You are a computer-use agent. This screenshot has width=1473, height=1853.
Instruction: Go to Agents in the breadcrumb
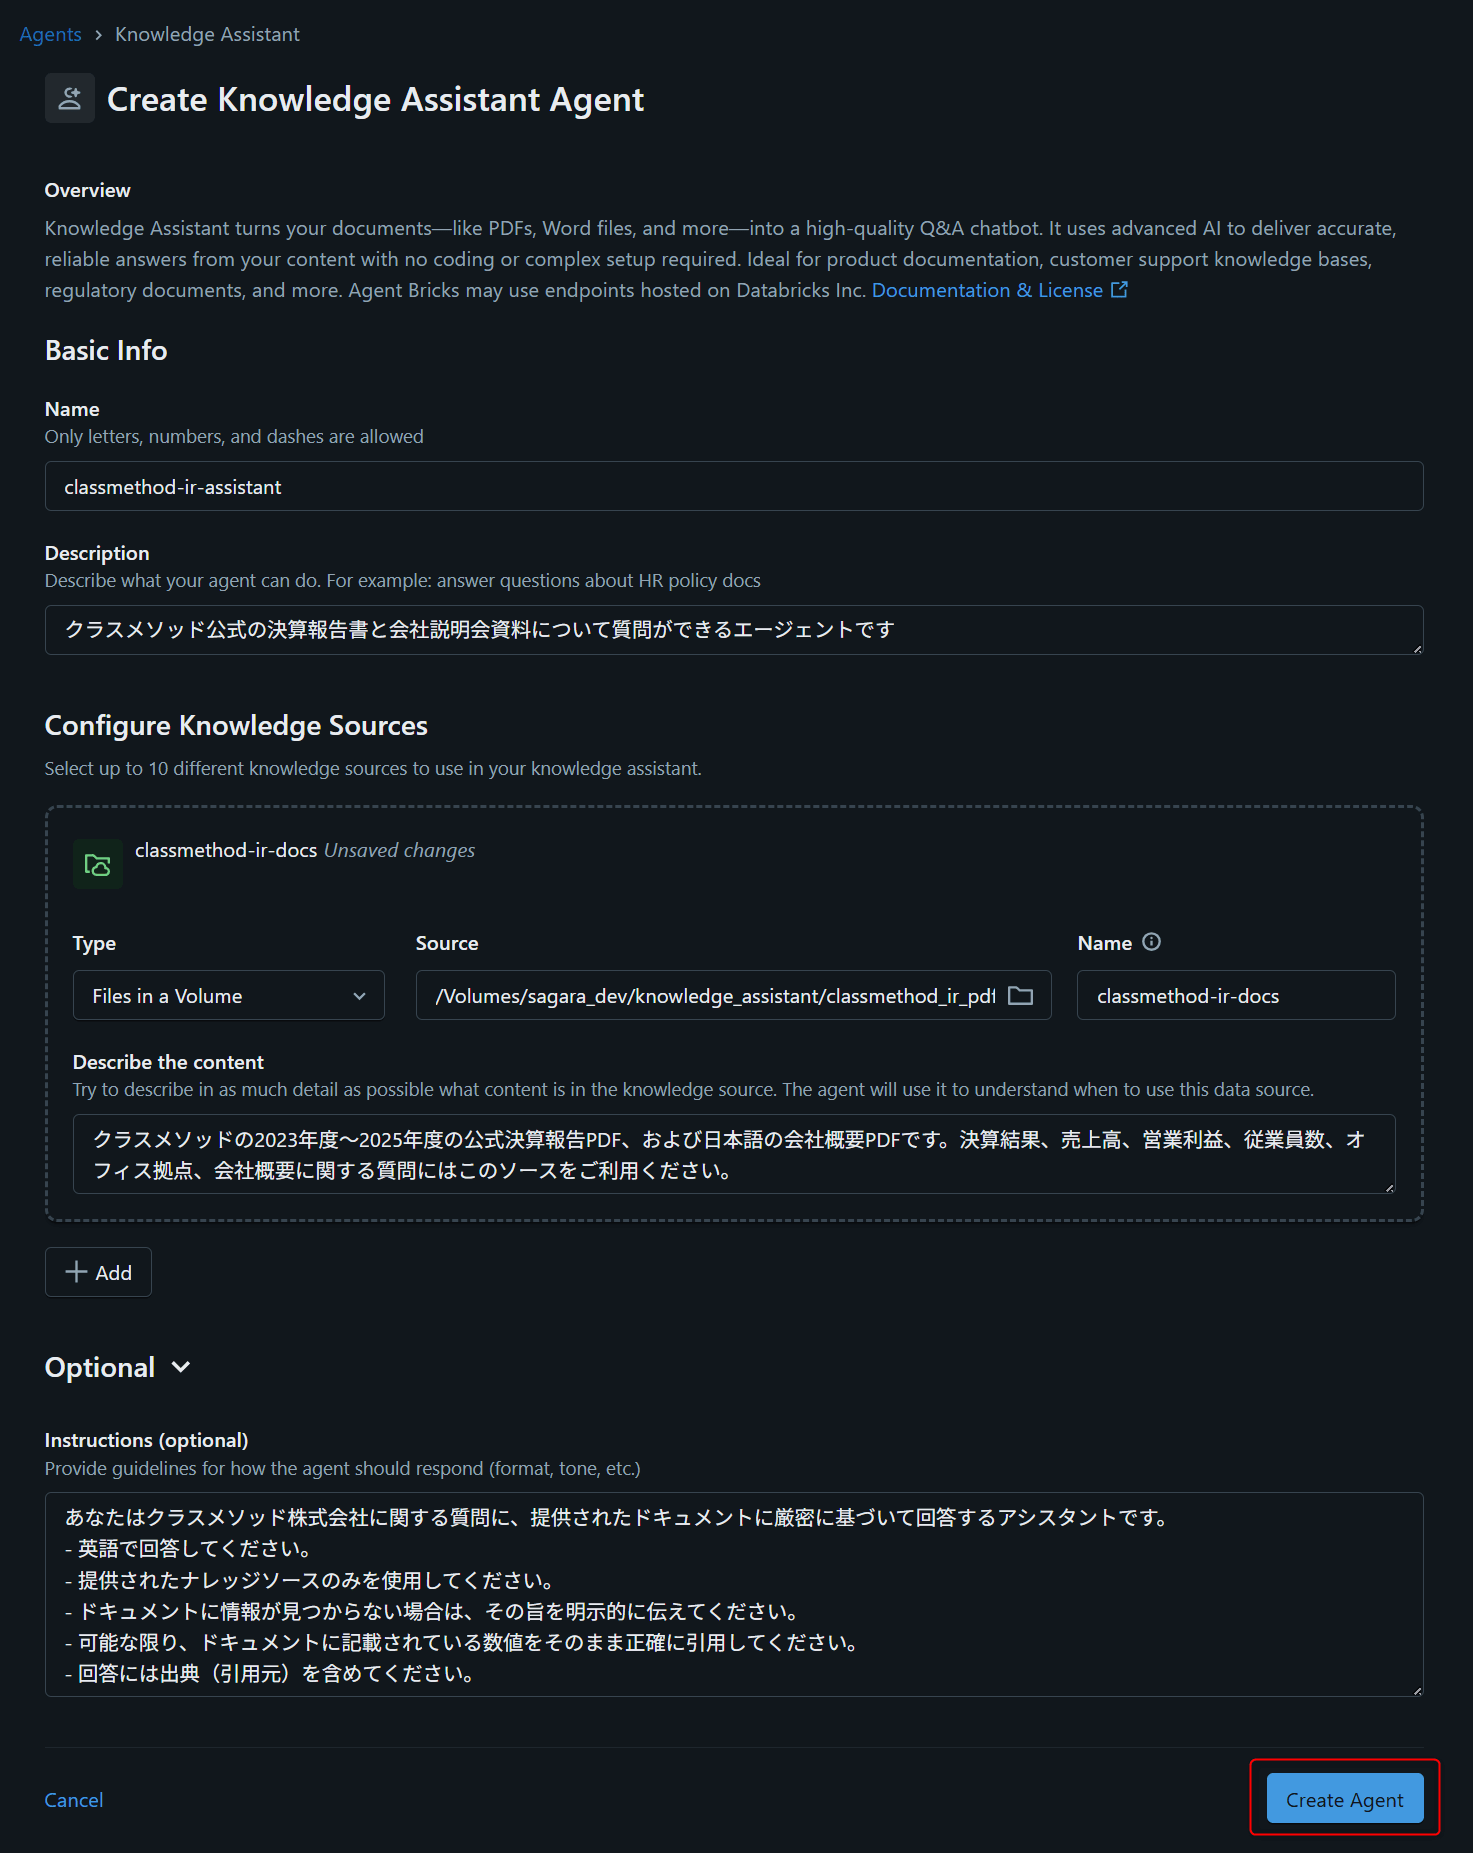50,35
